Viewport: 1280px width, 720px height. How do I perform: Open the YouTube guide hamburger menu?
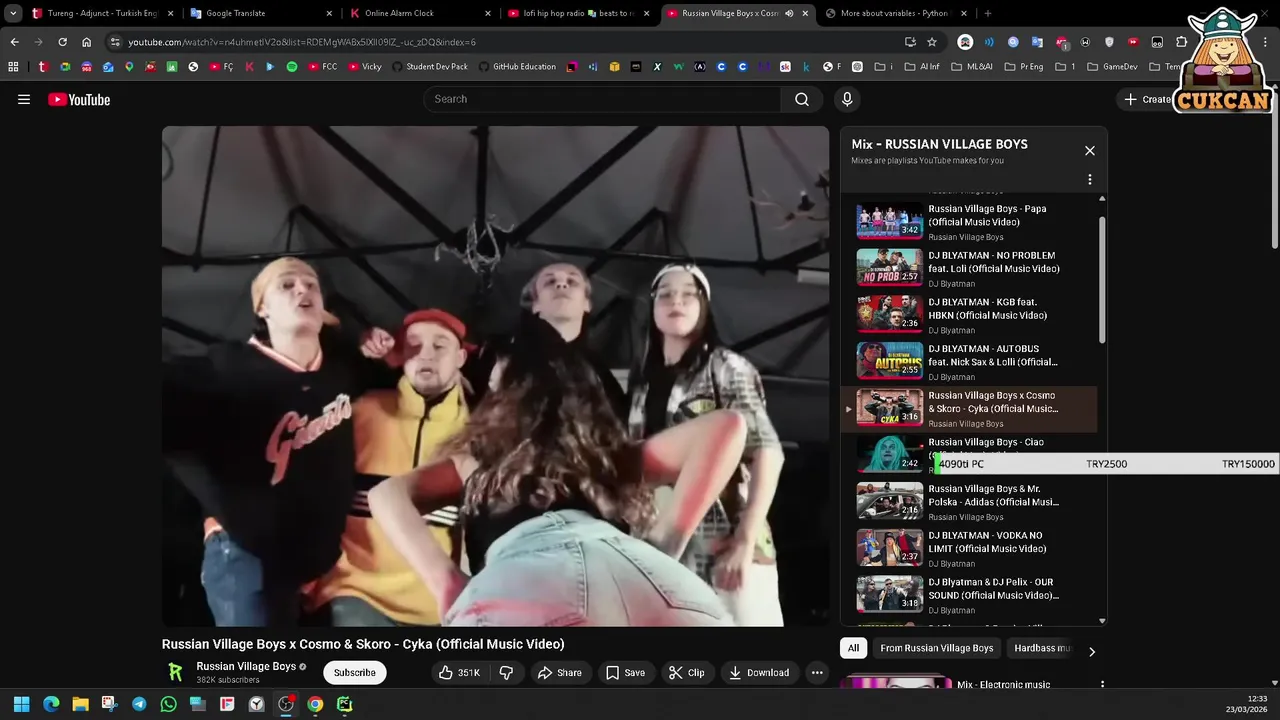tap(24, 99)
